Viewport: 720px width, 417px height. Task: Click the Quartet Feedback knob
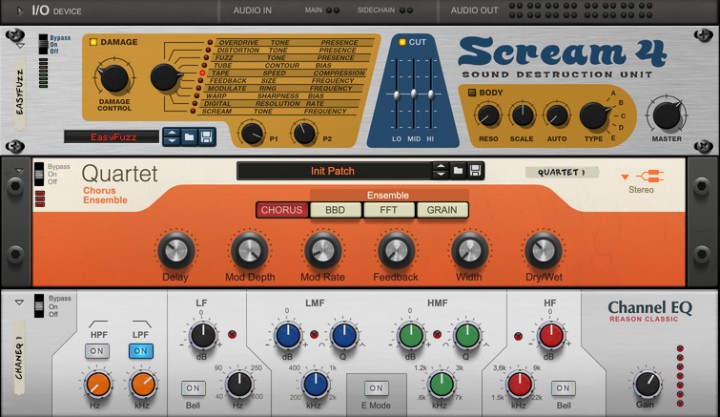pos(396,251)
